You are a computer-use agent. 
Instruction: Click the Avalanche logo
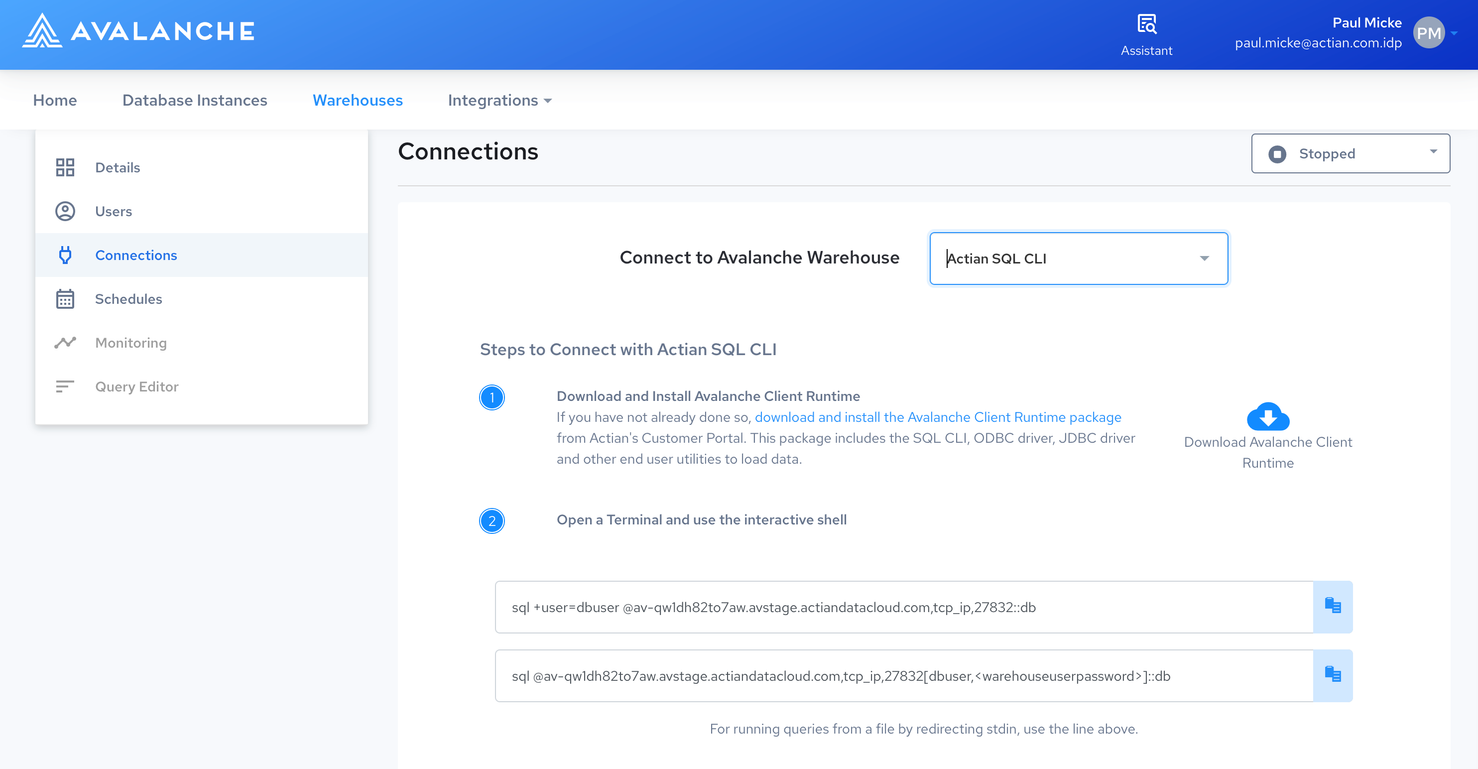point(138,31)
